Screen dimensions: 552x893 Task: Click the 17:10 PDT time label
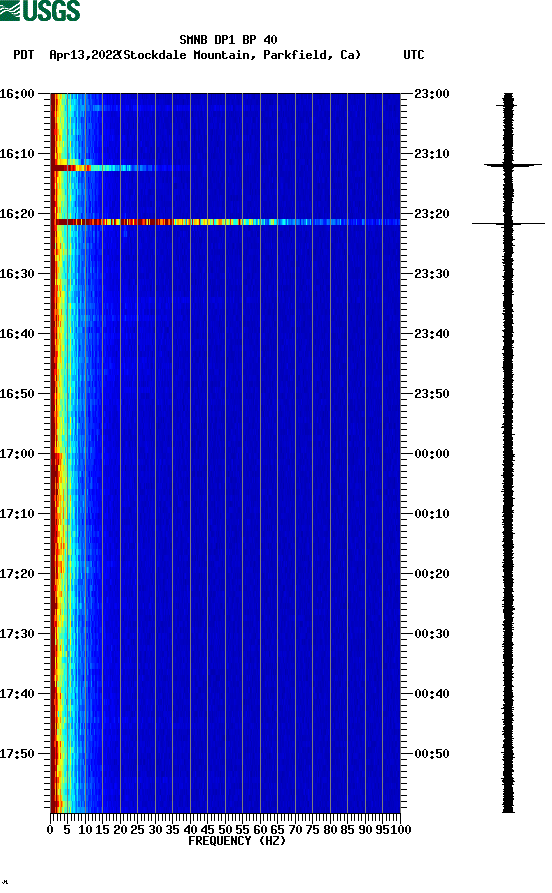pyautogui.click(x=17, y=514)
